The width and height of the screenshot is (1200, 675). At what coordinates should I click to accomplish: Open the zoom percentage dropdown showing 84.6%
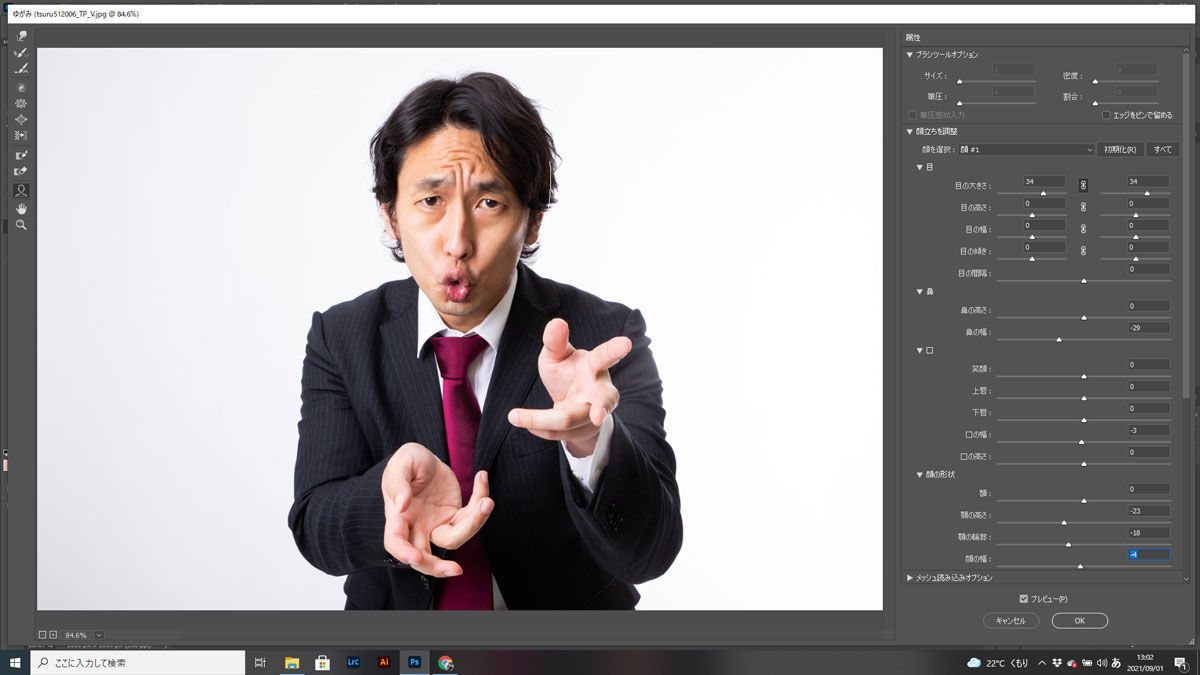click(x=97, y=634)
